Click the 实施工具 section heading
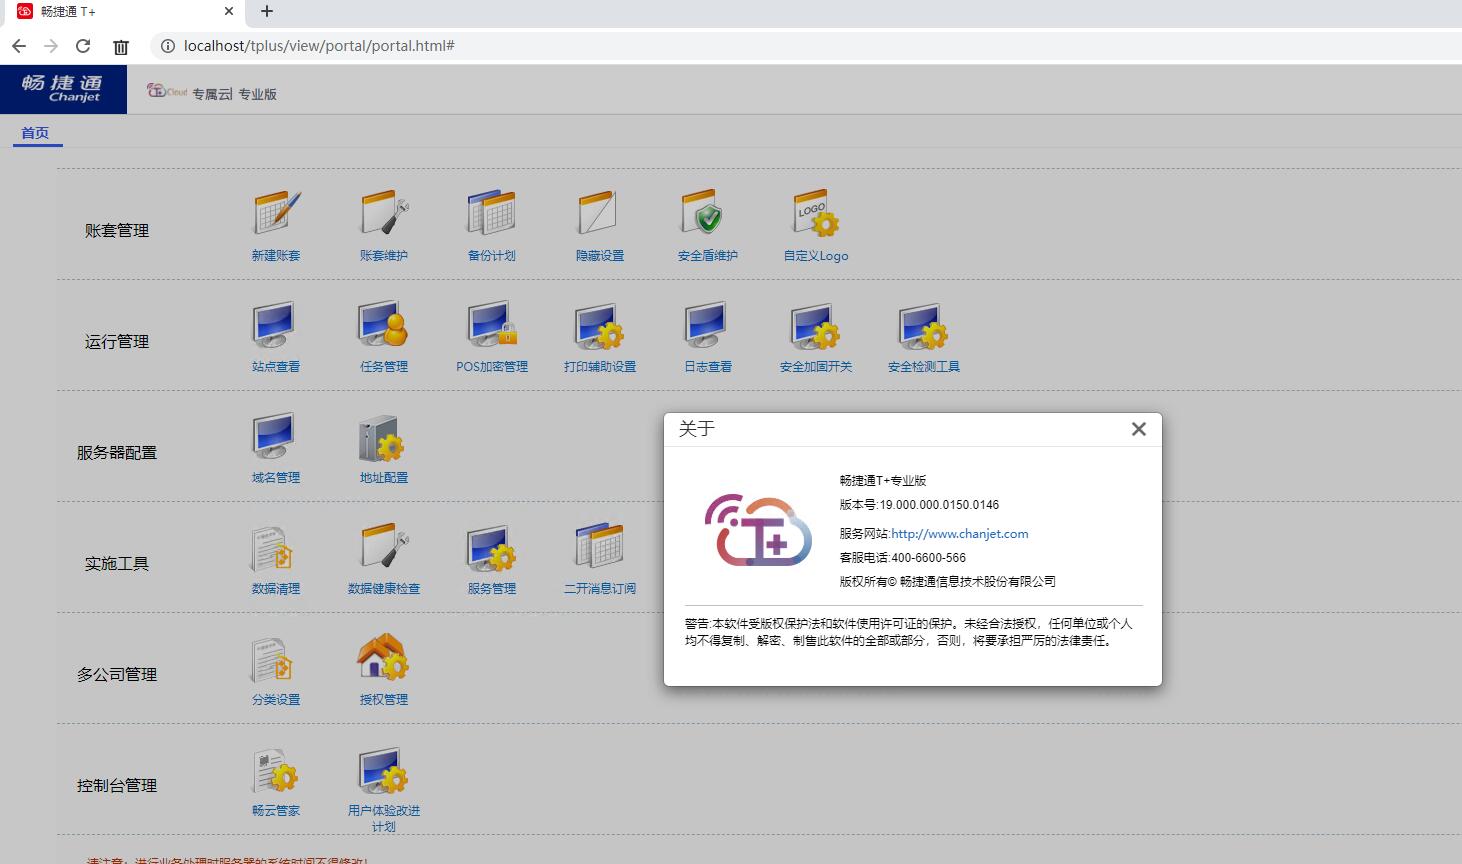The height and width of the screenshot is (864, 1462). tap(117, 564)
